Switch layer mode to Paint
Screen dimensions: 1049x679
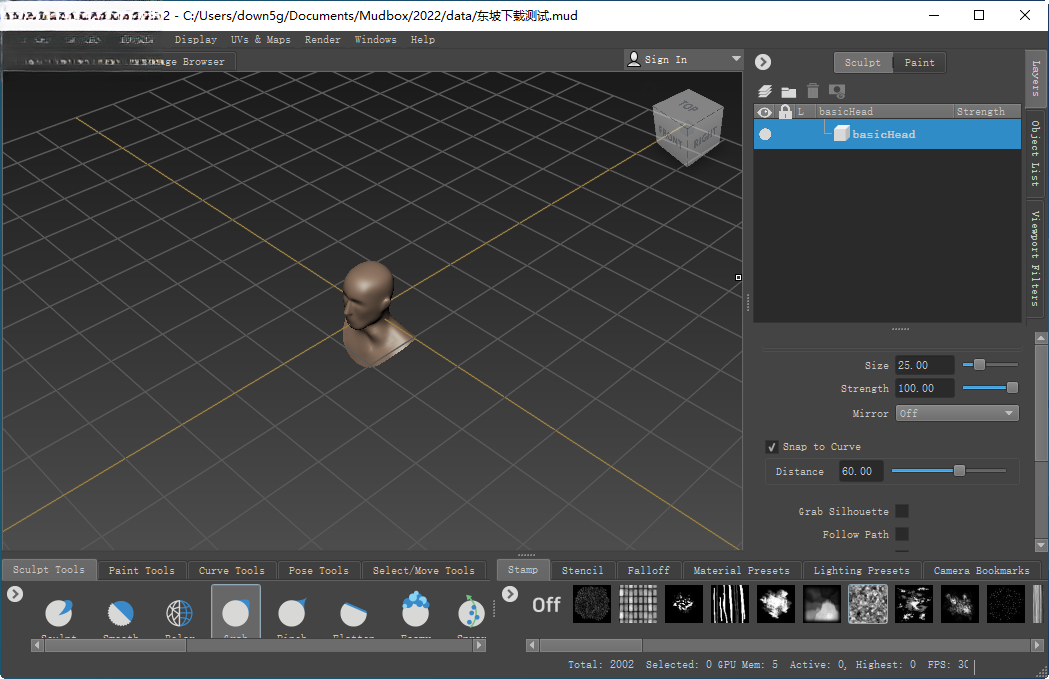[919, 62]
